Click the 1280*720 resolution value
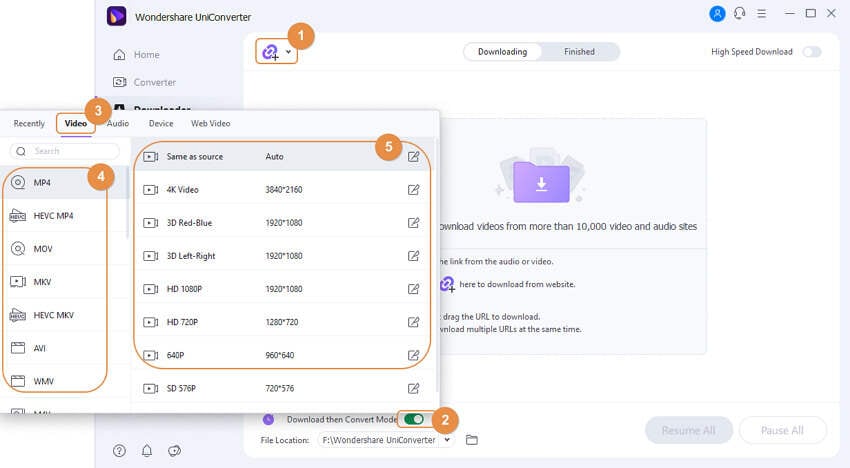Image resolution: width=850 pixels, height=468 pixels. tap(282, 322)
